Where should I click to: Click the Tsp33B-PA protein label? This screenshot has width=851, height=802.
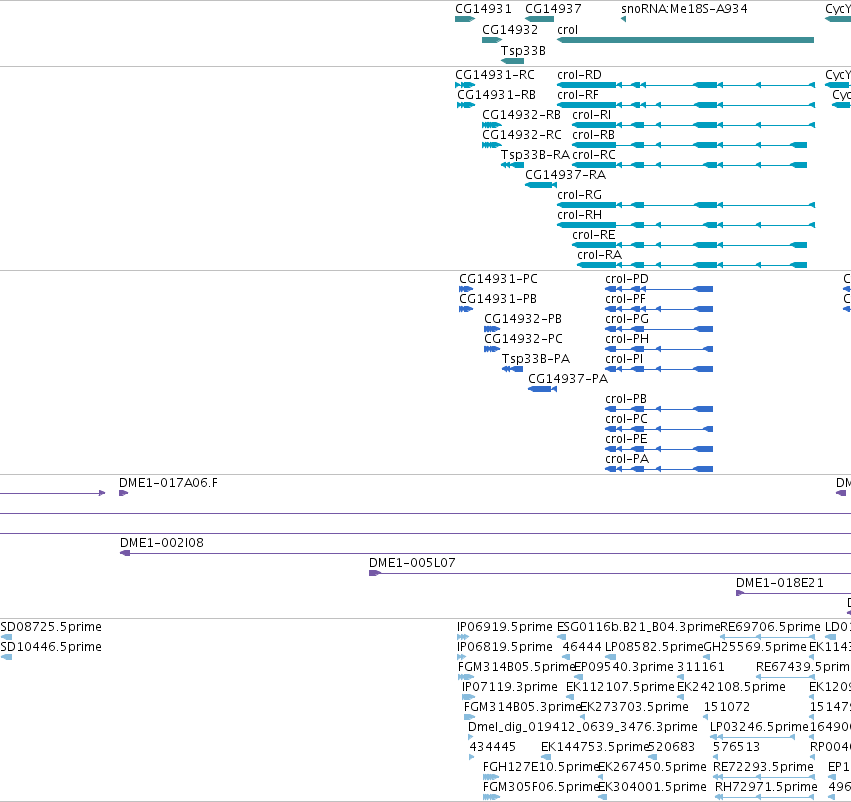536,359
